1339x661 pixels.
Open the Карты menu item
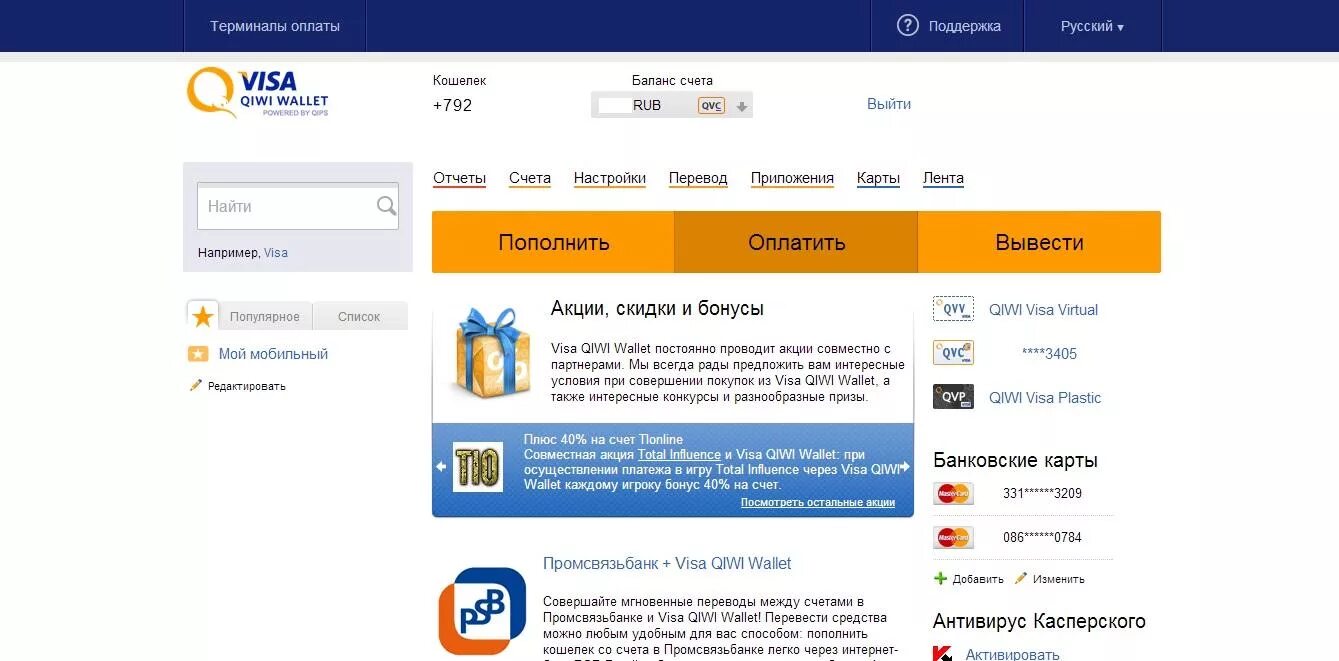878,178
